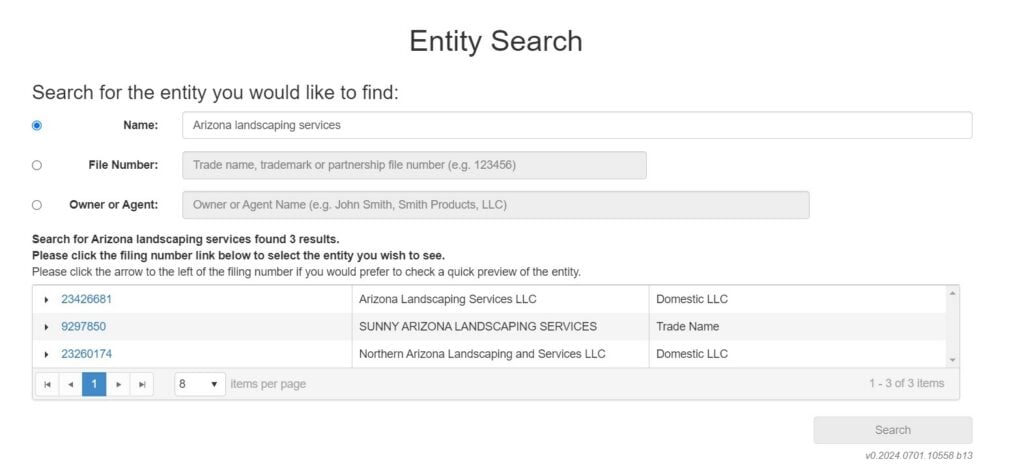1024x470 pixels.
Task: Go to the previous results page
Action: (x=71, y=384)
